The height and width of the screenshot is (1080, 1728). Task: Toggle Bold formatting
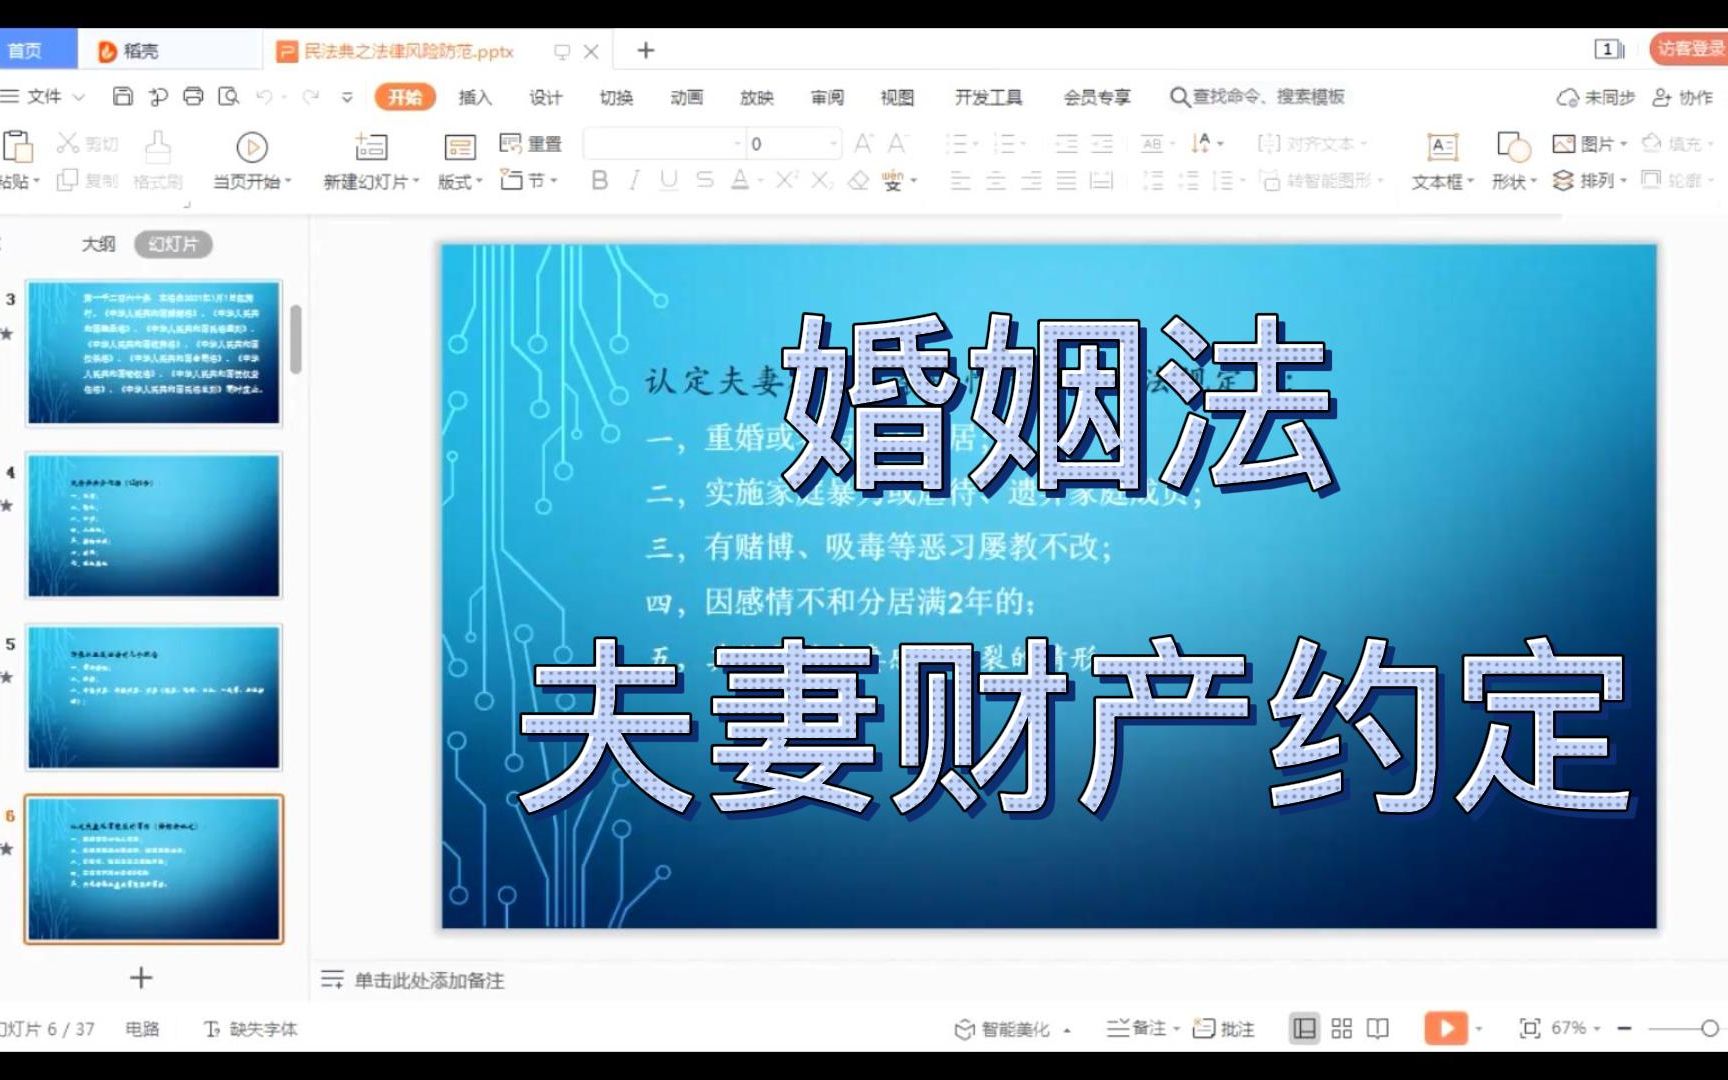(x=599, y=181)
